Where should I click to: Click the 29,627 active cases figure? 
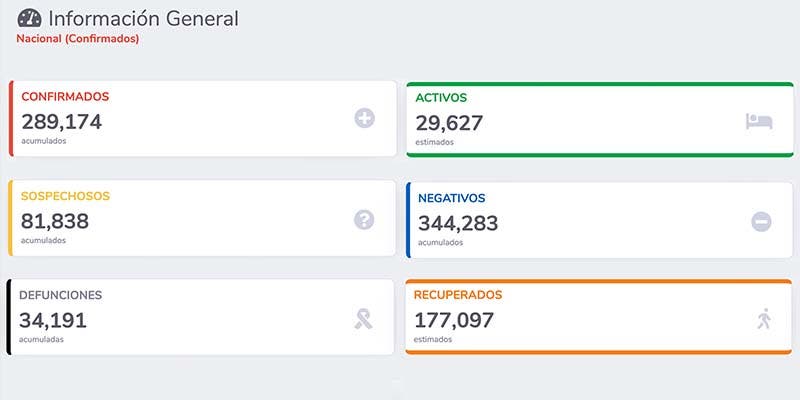449,123
